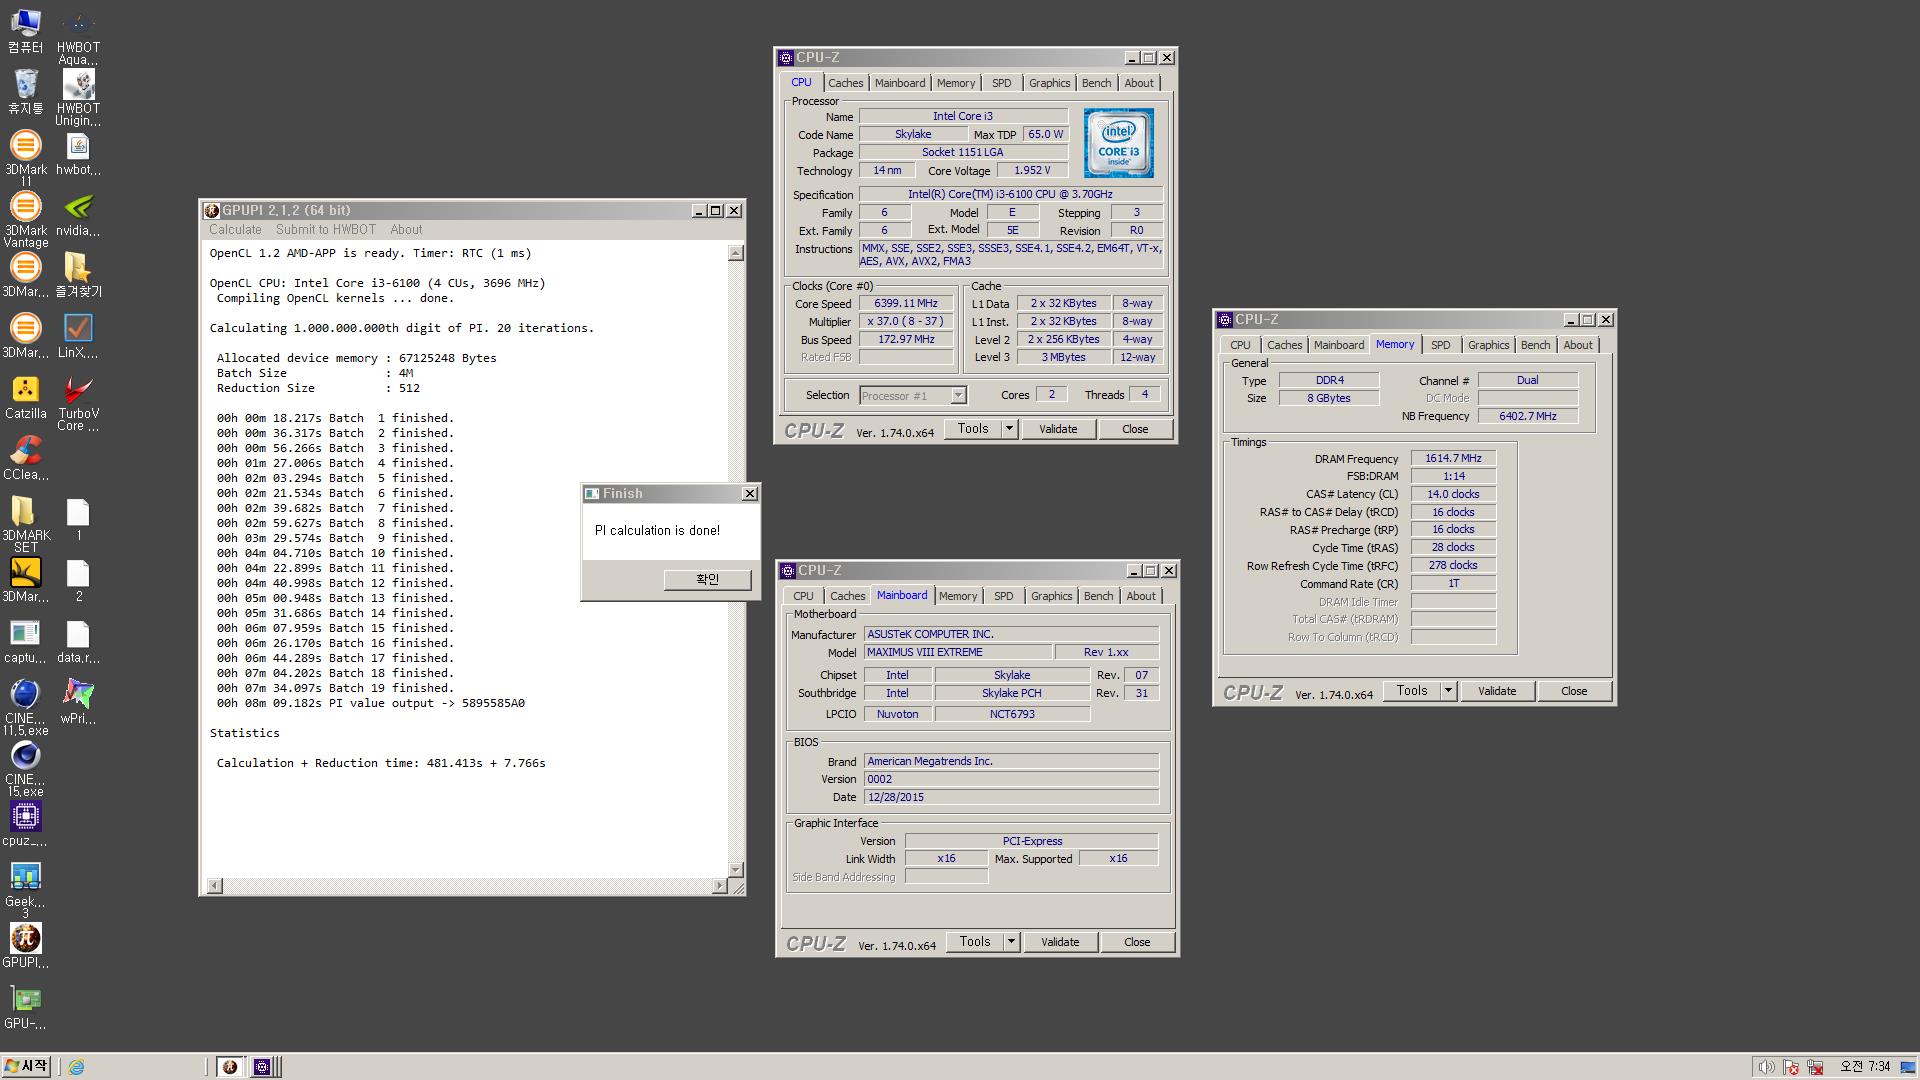Screen dimensions: 1920x1080
Task: Expand Tools dropdown arrow in Mainboard window
Action: click(x=1011, y=942)
